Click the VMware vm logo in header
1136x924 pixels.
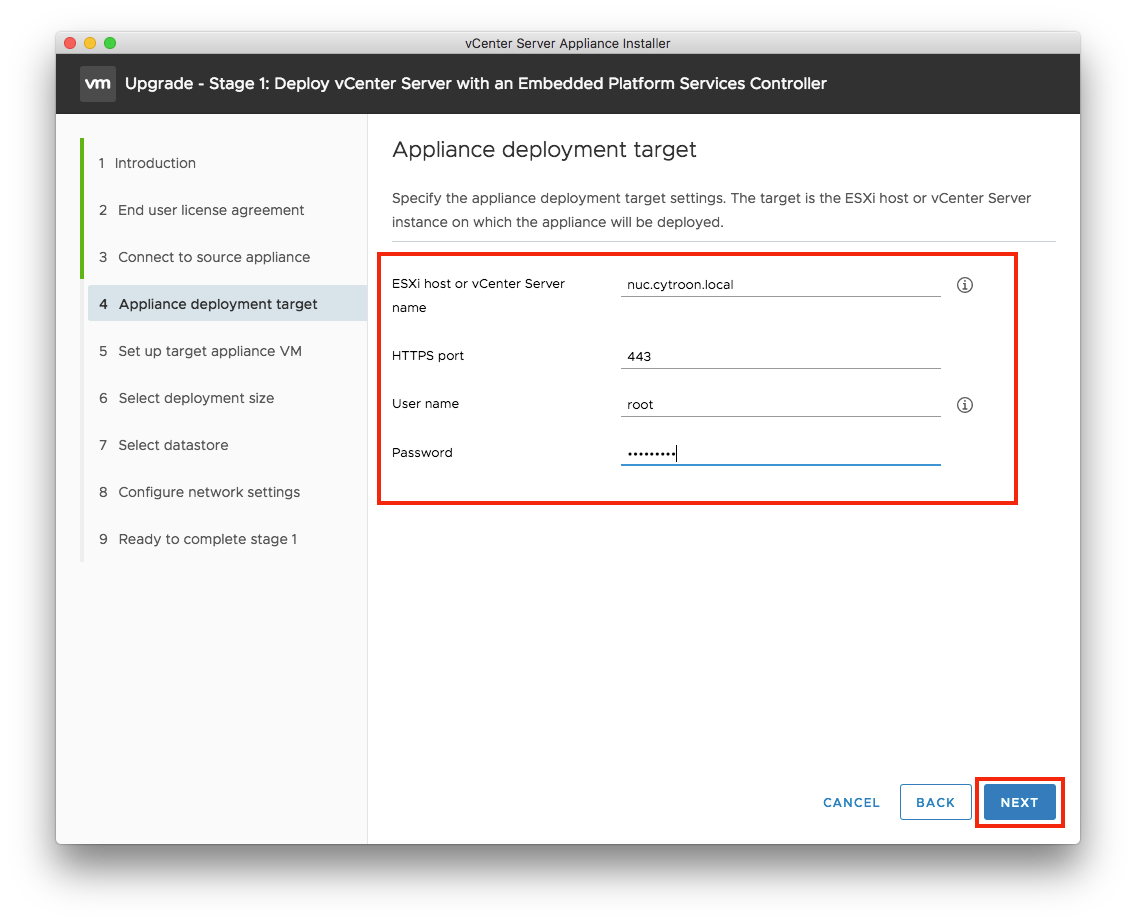[98, 84]
